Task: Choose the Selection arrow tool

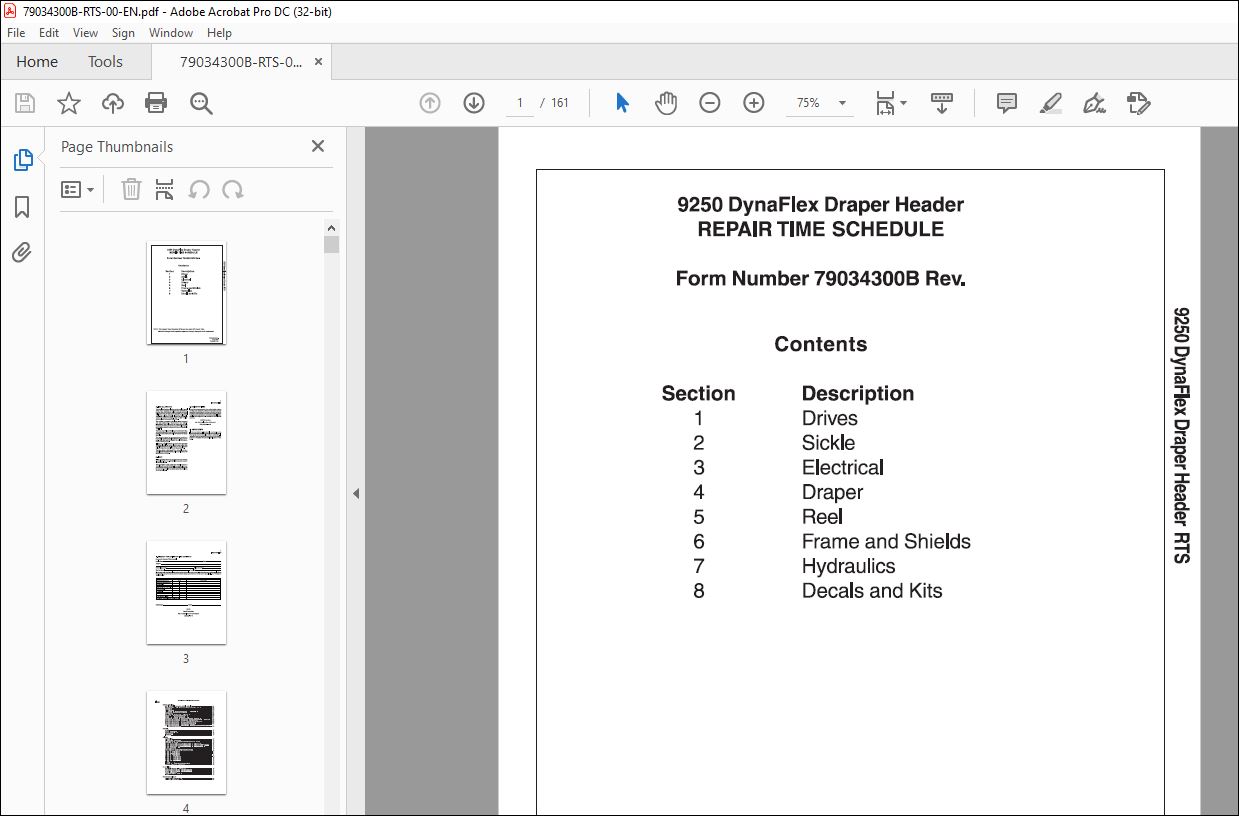Action: (x=622, y=103)
